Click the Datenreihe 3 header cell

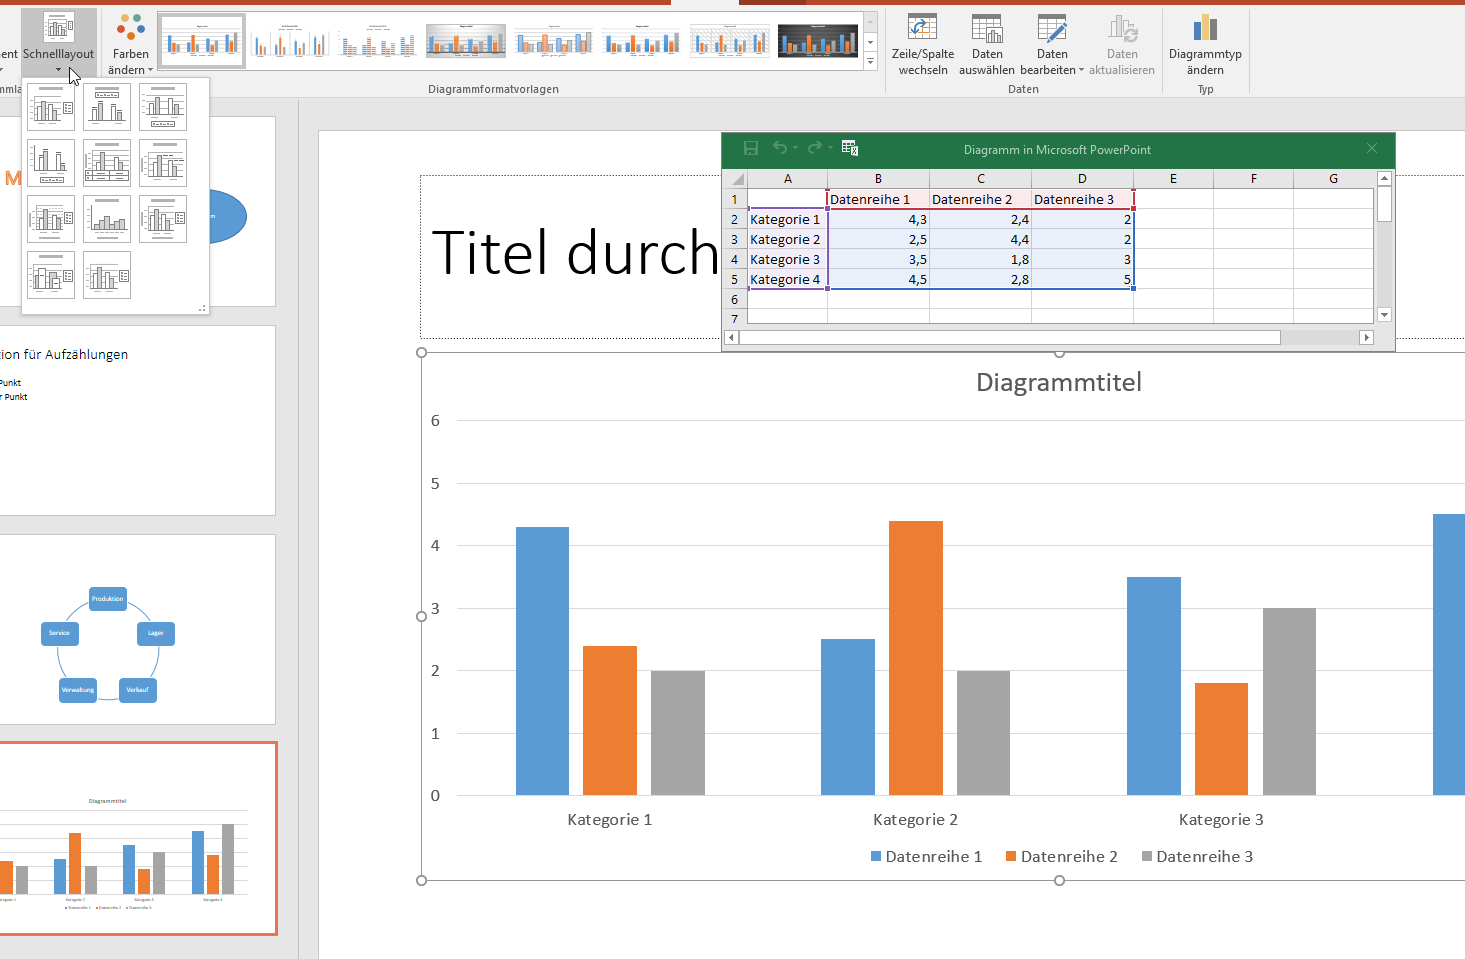coord(1082,199)
